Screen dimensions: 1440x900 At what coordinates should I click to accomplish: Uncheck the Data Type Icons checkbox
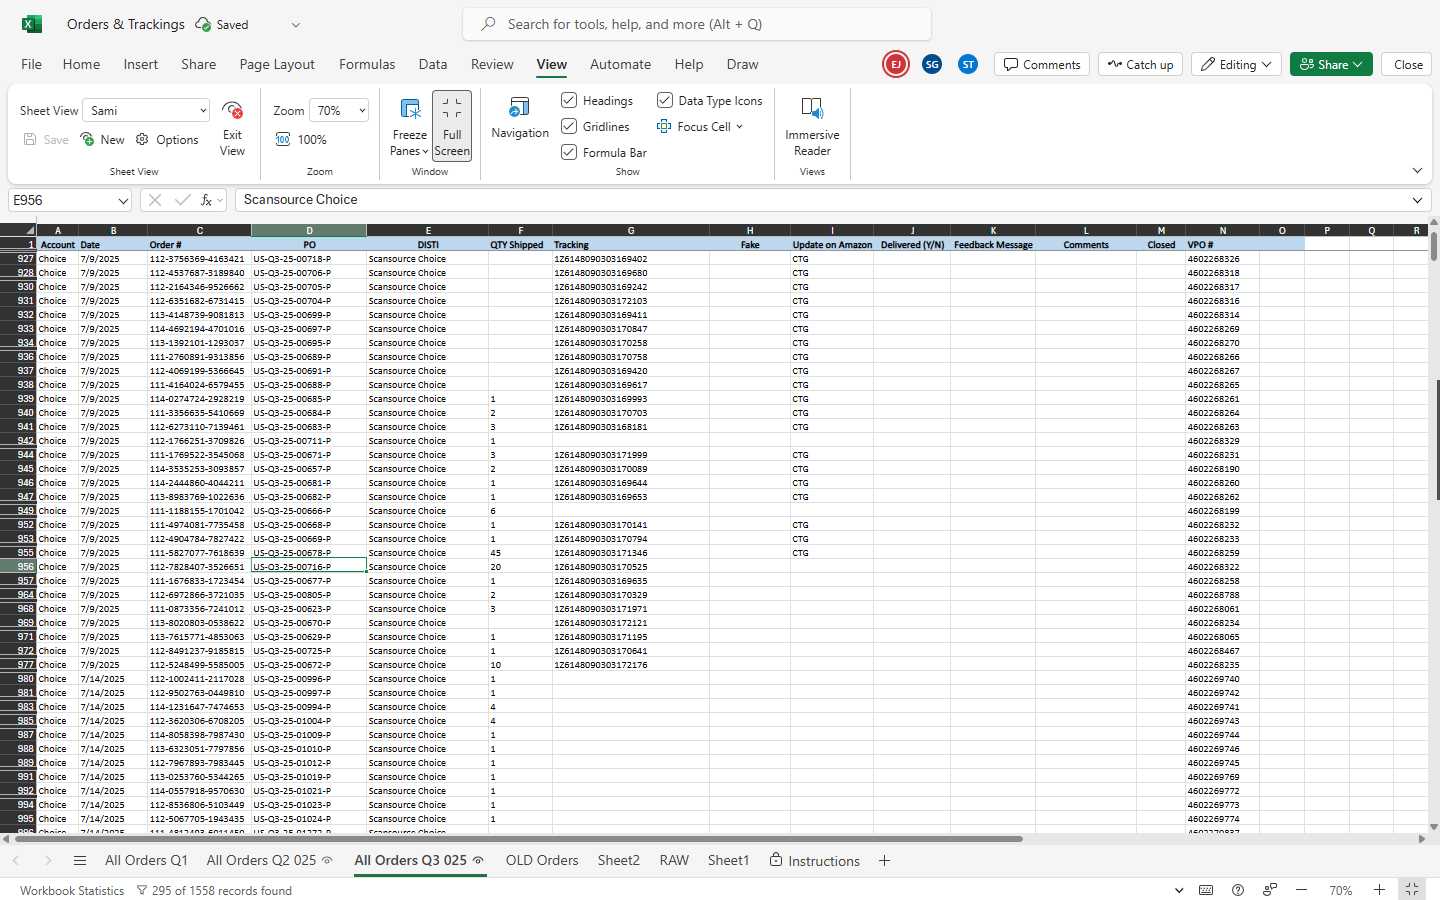click(x=665, y=100)
